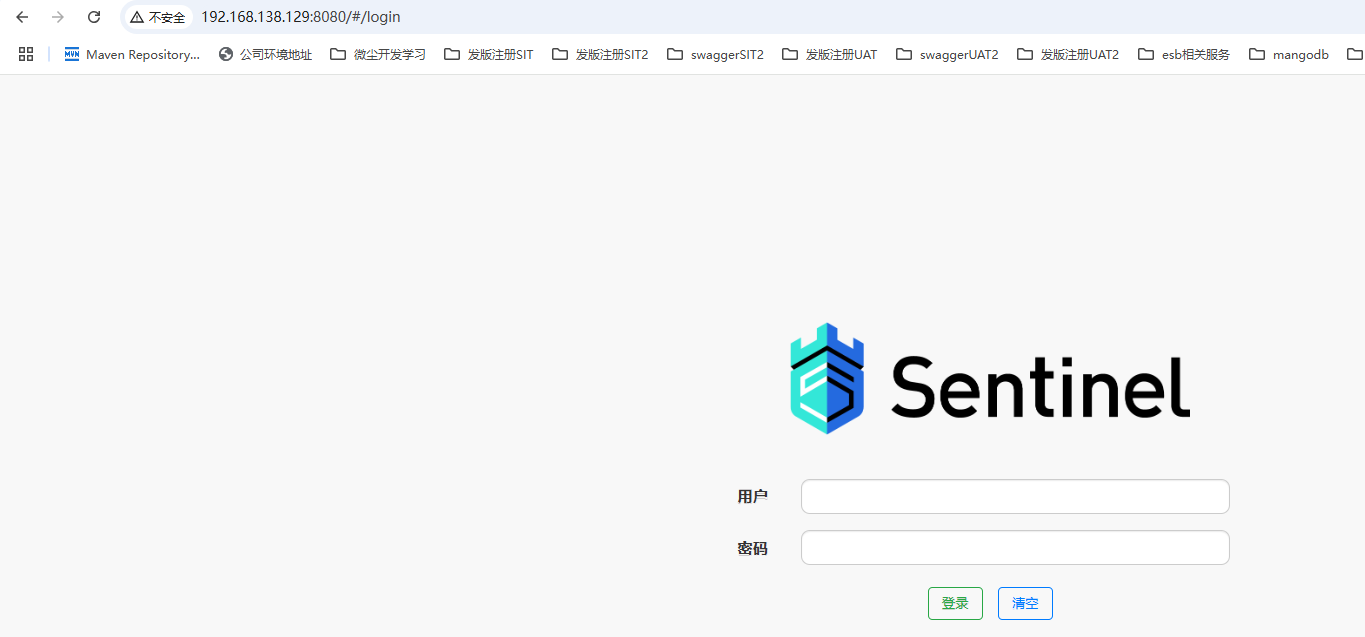Focus the 密码 password input field
Screen dimensions: 1365x637
(1015, 548)
